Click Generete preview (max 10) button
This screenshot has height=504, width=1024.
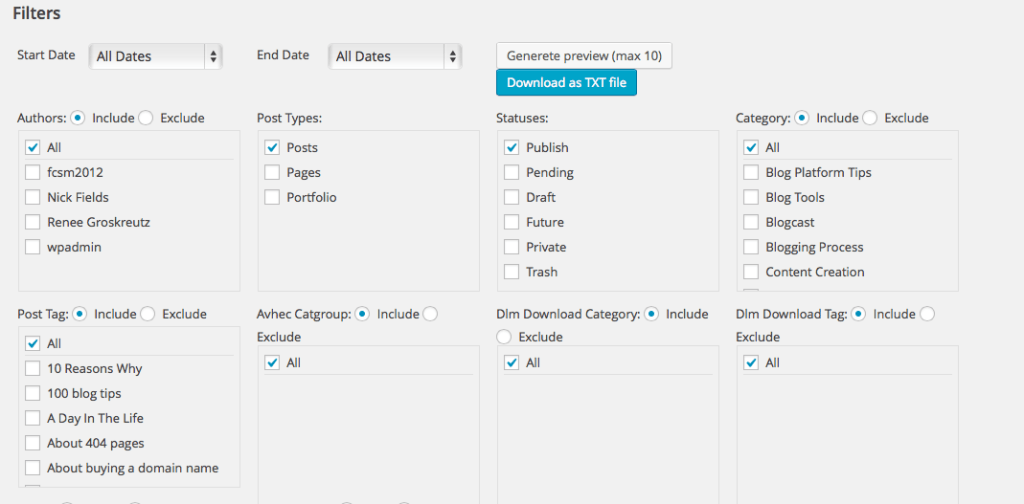click(x=584, y=56)
